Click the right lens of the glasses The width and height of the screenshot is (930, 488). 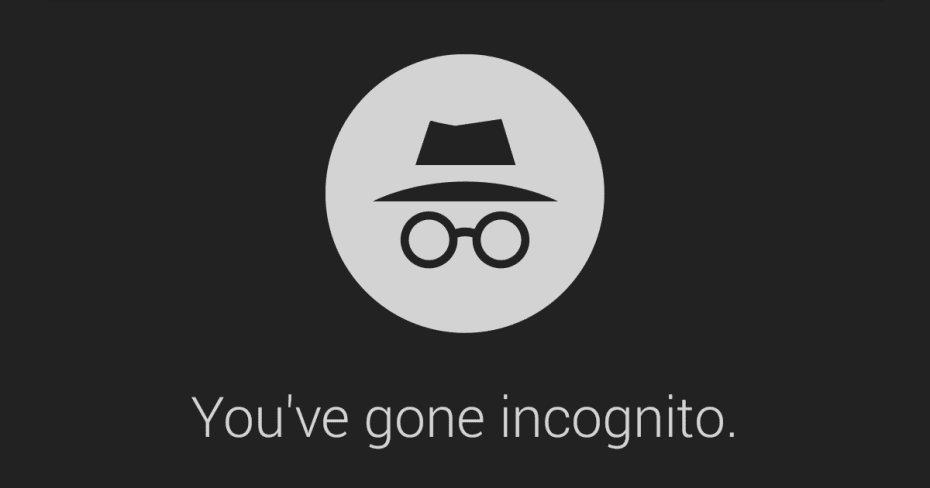tap(501, 240)
